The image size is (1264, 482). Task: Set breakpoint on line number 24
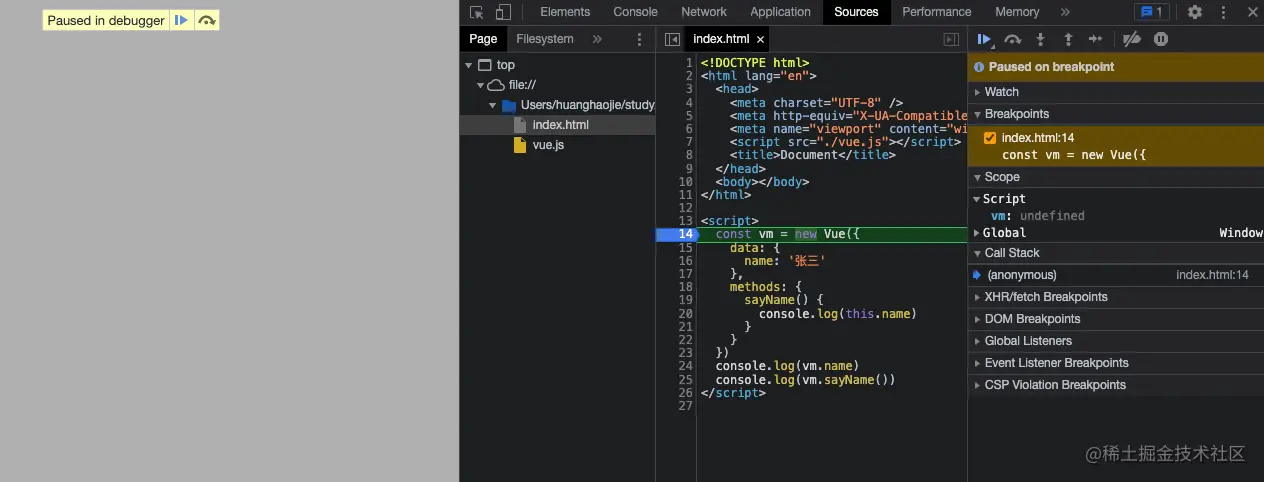pos(686,365)
